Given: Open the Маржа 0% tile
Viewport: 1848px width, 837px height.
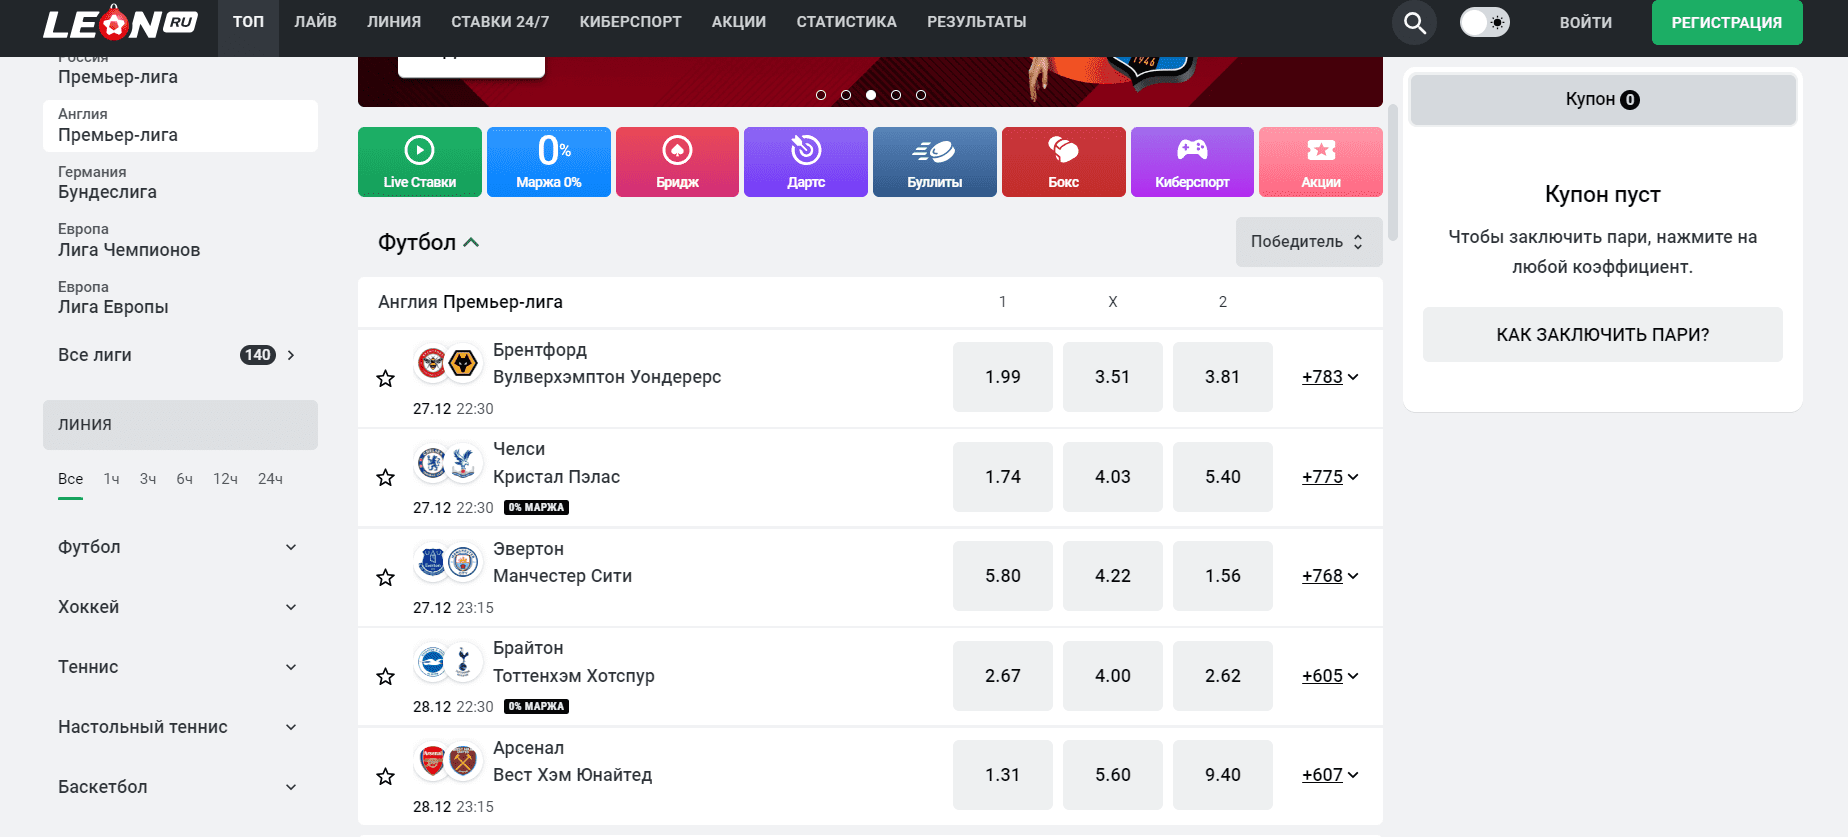Looking at the screenshot, I should pos(549,162).
